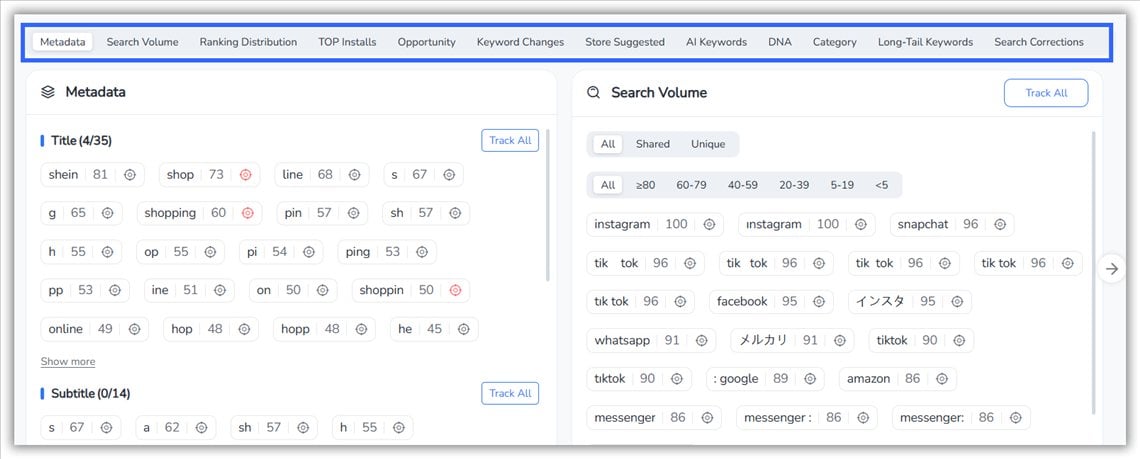The height and width of the screenshot is (459, 1140).
Task: Click the shein keyword text
Action: click(x=63, y=175)
